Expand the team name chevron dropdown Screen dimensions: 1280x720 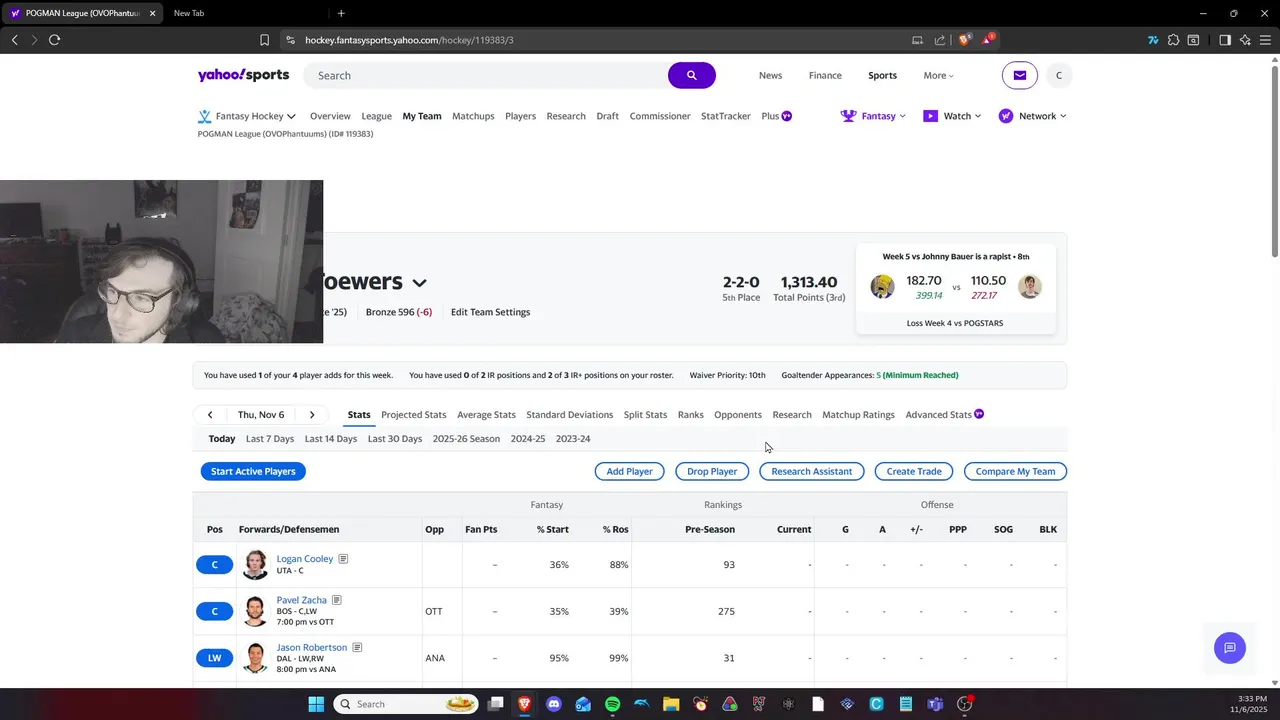[x=420, y=283]
